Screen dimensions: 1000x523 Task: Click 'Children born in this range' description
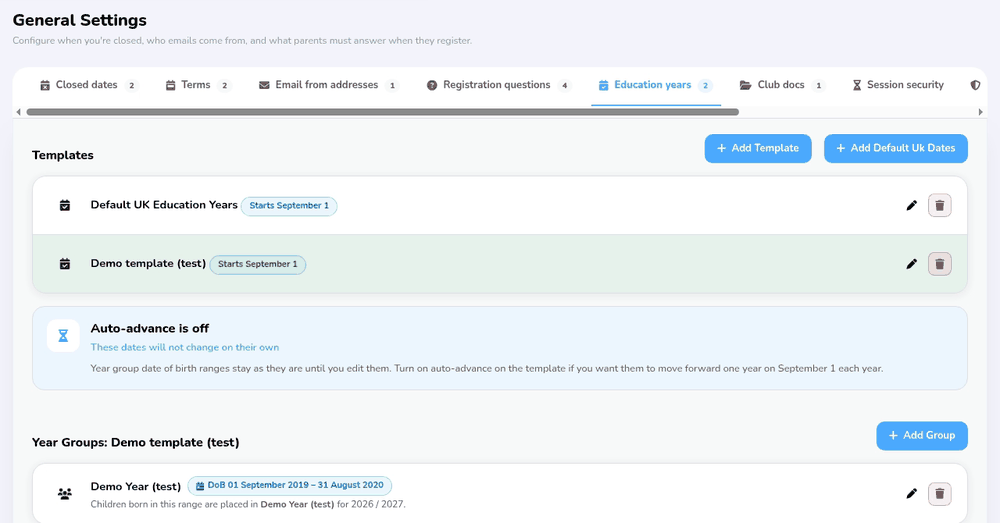coord(248,505)
